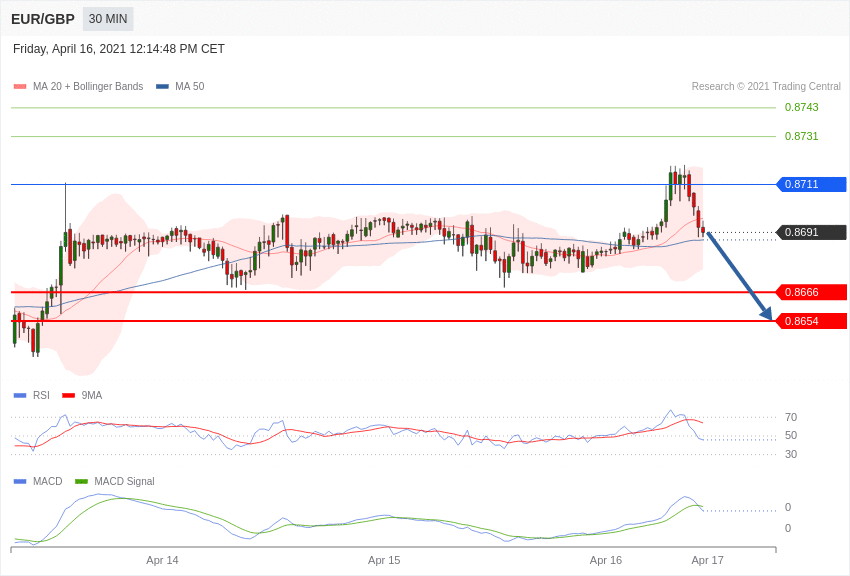Click the red 0.8654 support price tag
This screenshot has height=576, width=850.
click(x=812, y=321)
